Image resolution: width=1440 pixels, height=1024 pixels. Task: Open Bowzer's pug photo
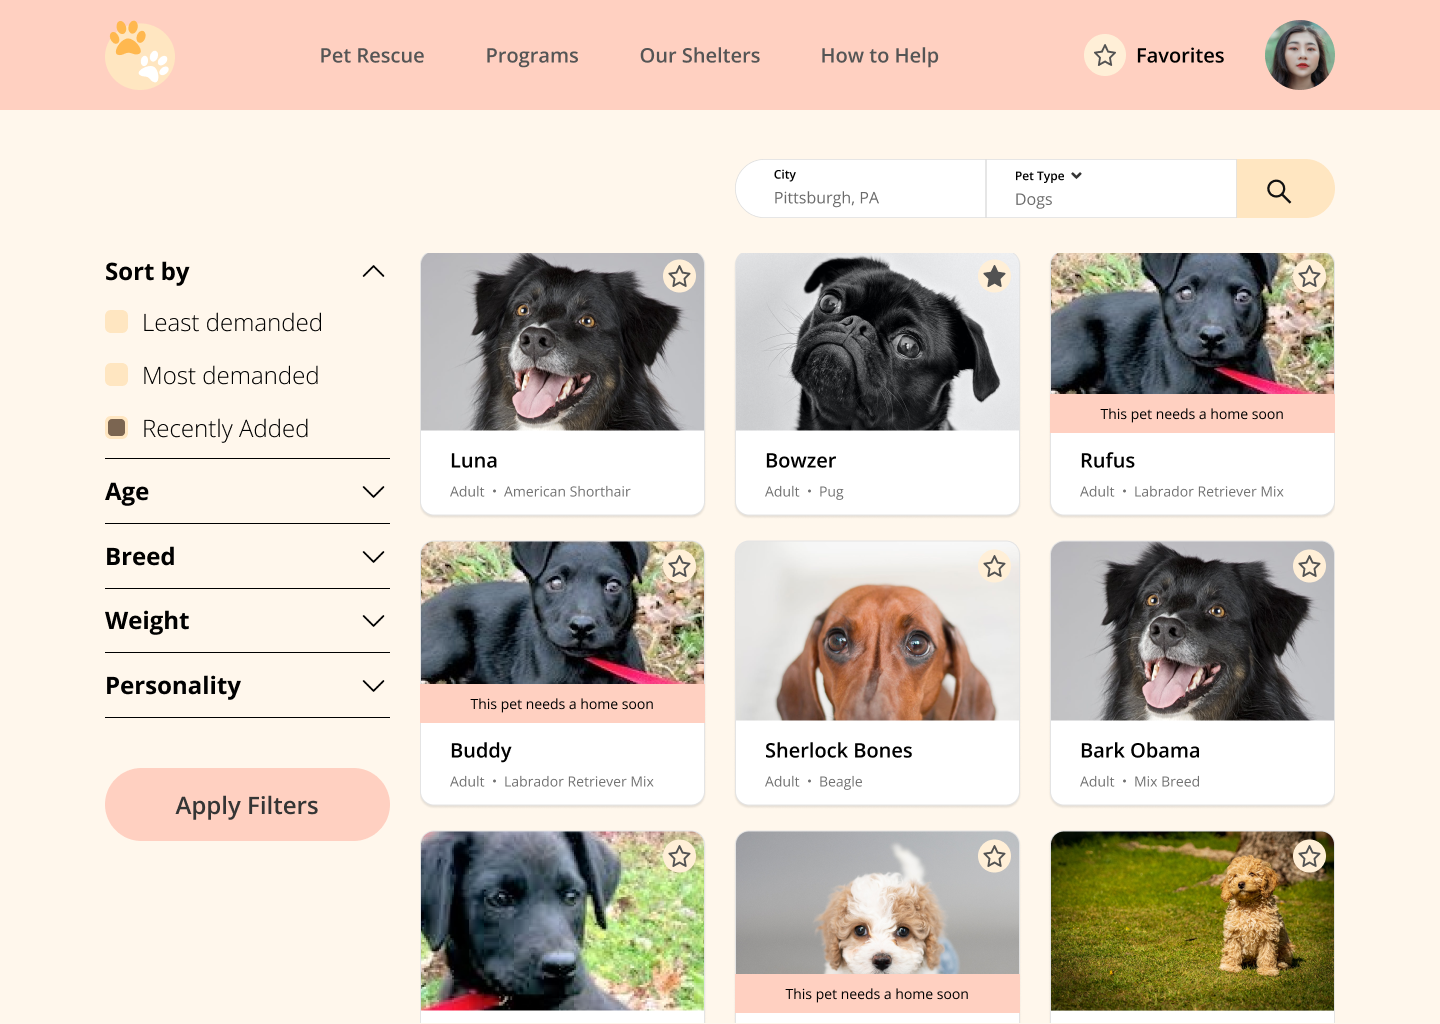pos(878,342)
